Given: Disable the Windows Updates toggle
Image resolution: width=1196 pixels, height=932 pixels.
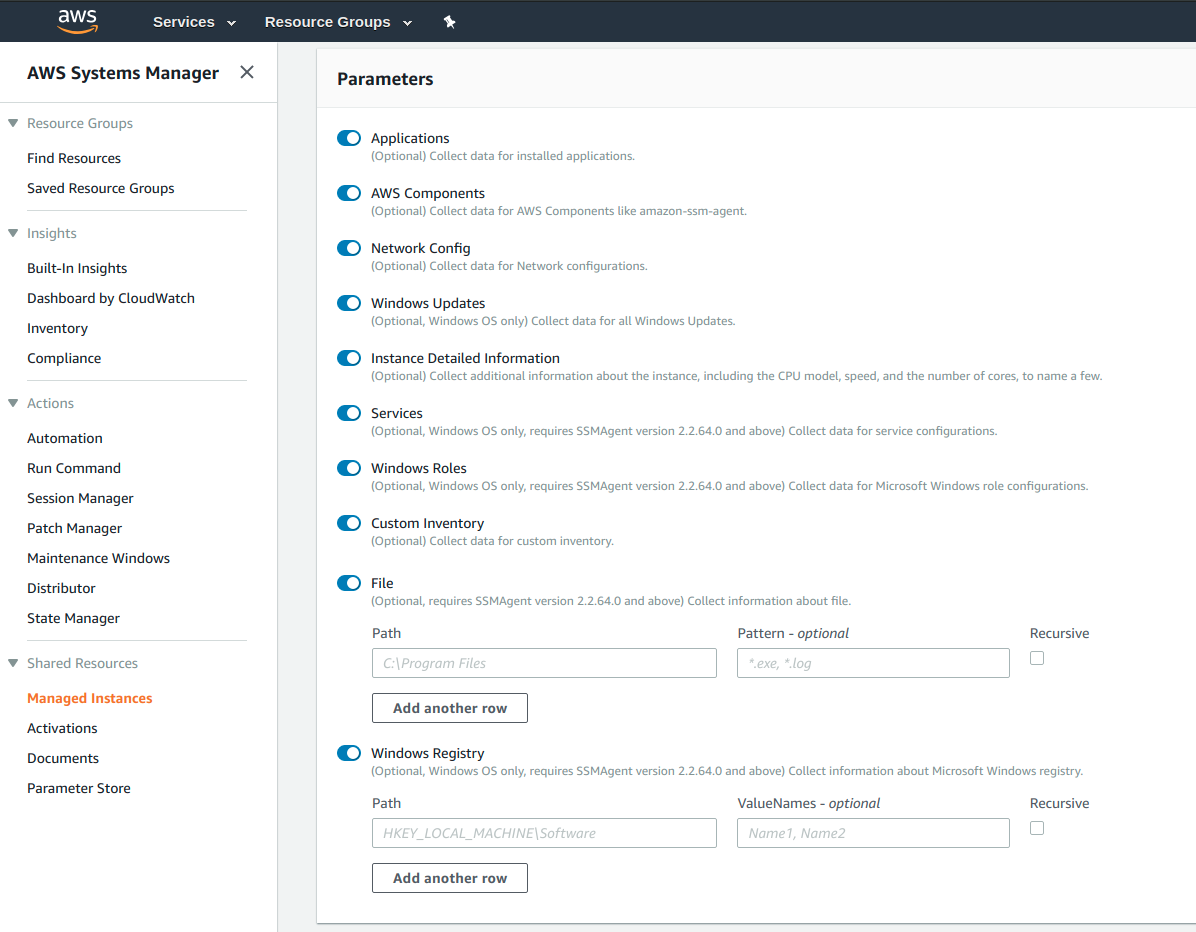Looking at the screenshot, I should click(x=349, y=303).
